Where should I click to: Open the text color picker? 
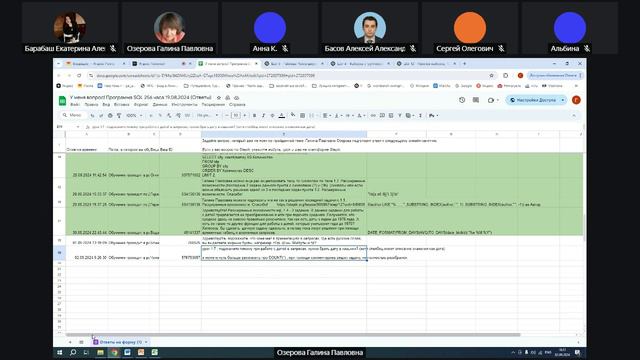click(282, 116)
